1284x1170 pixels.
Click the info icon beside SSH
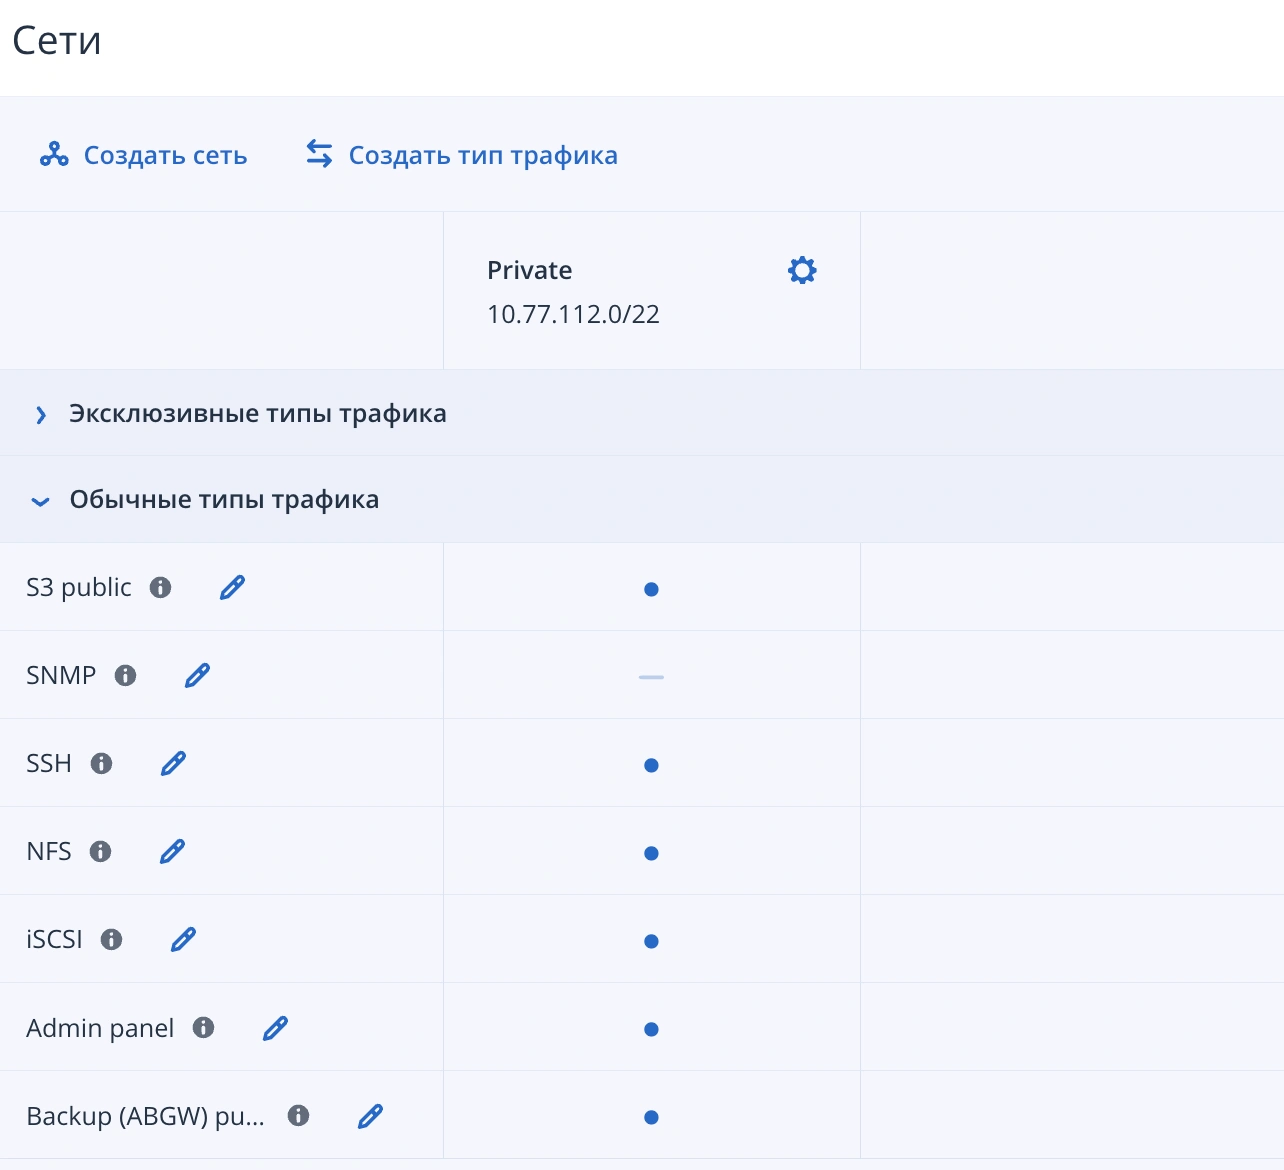101,764
